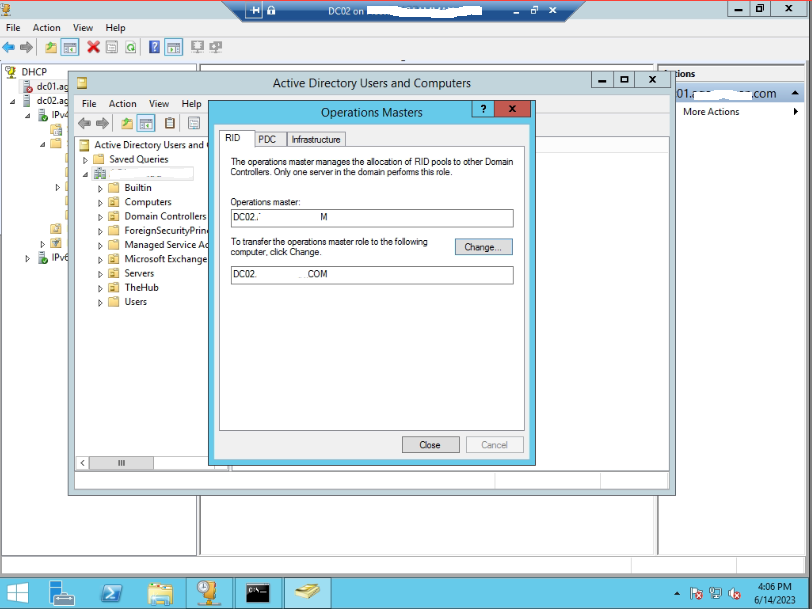Expand the Servers folder
This screenshot has width=812, height=609.
[x=100, y=274]
